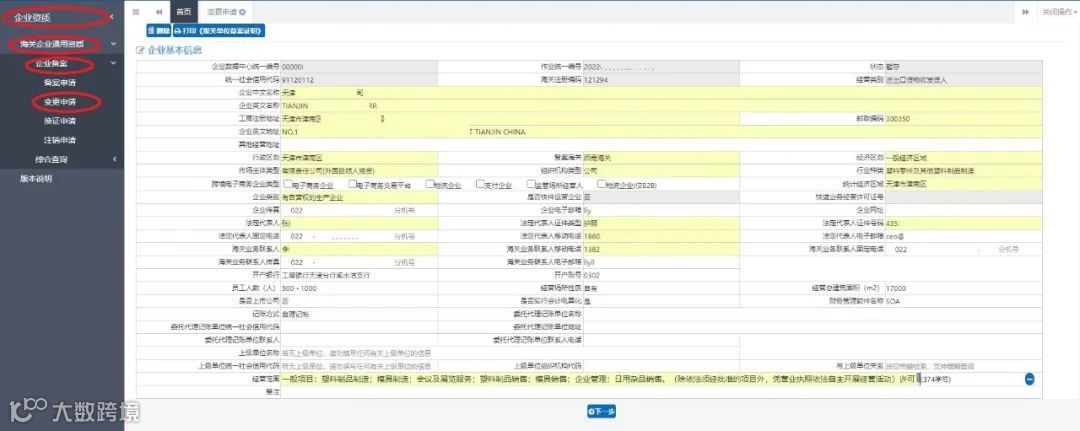Click the 财务管理软件名称 field showing SOA

click(x=963, y=301)
